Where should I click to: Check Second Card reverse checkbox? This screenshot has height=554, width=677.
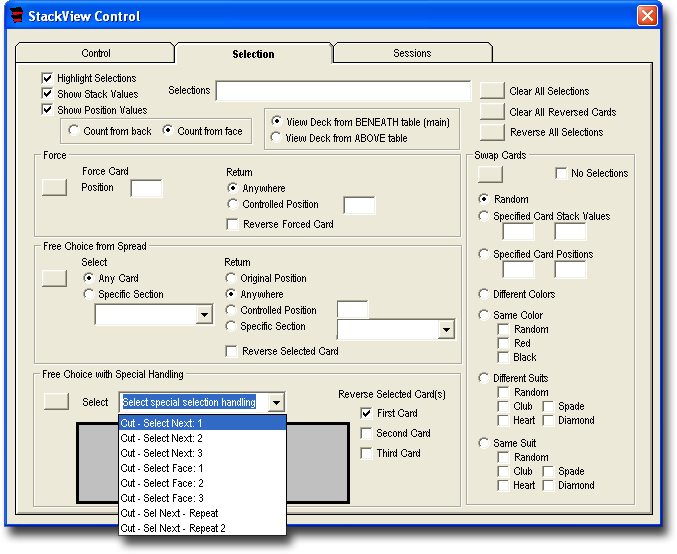(366, 433)
